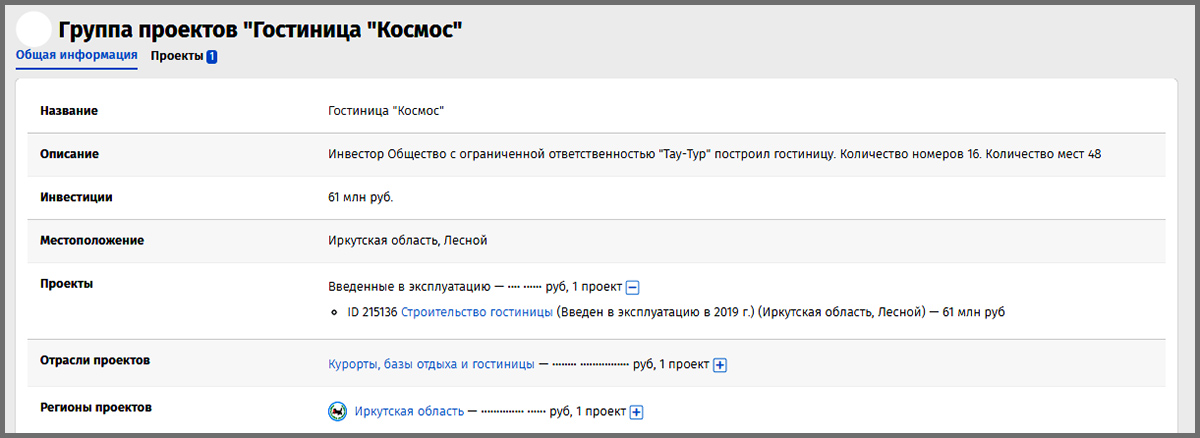
Task: Click the Местоположение value Иркутская область, Лесной
Action: (407, 241)
